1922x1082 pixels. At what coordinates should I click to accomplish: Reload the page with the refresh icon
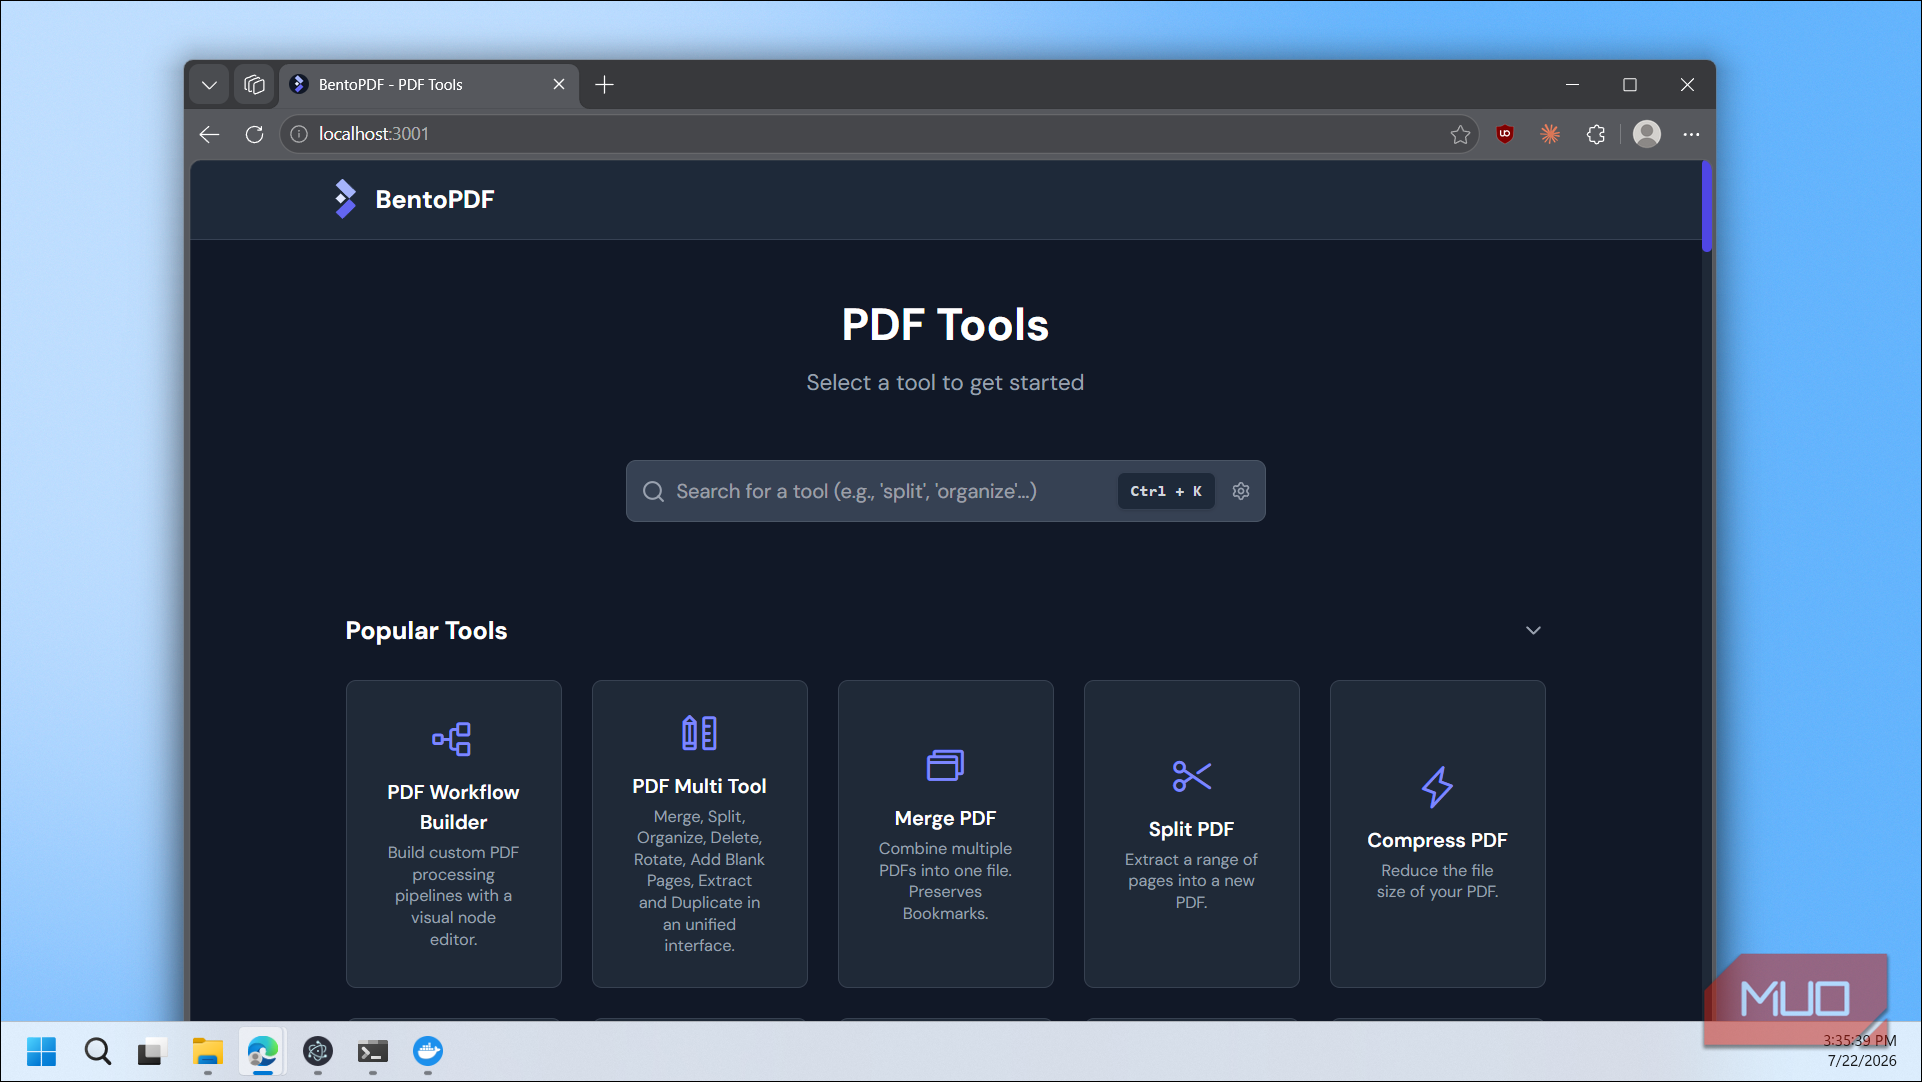coord(254,134)
